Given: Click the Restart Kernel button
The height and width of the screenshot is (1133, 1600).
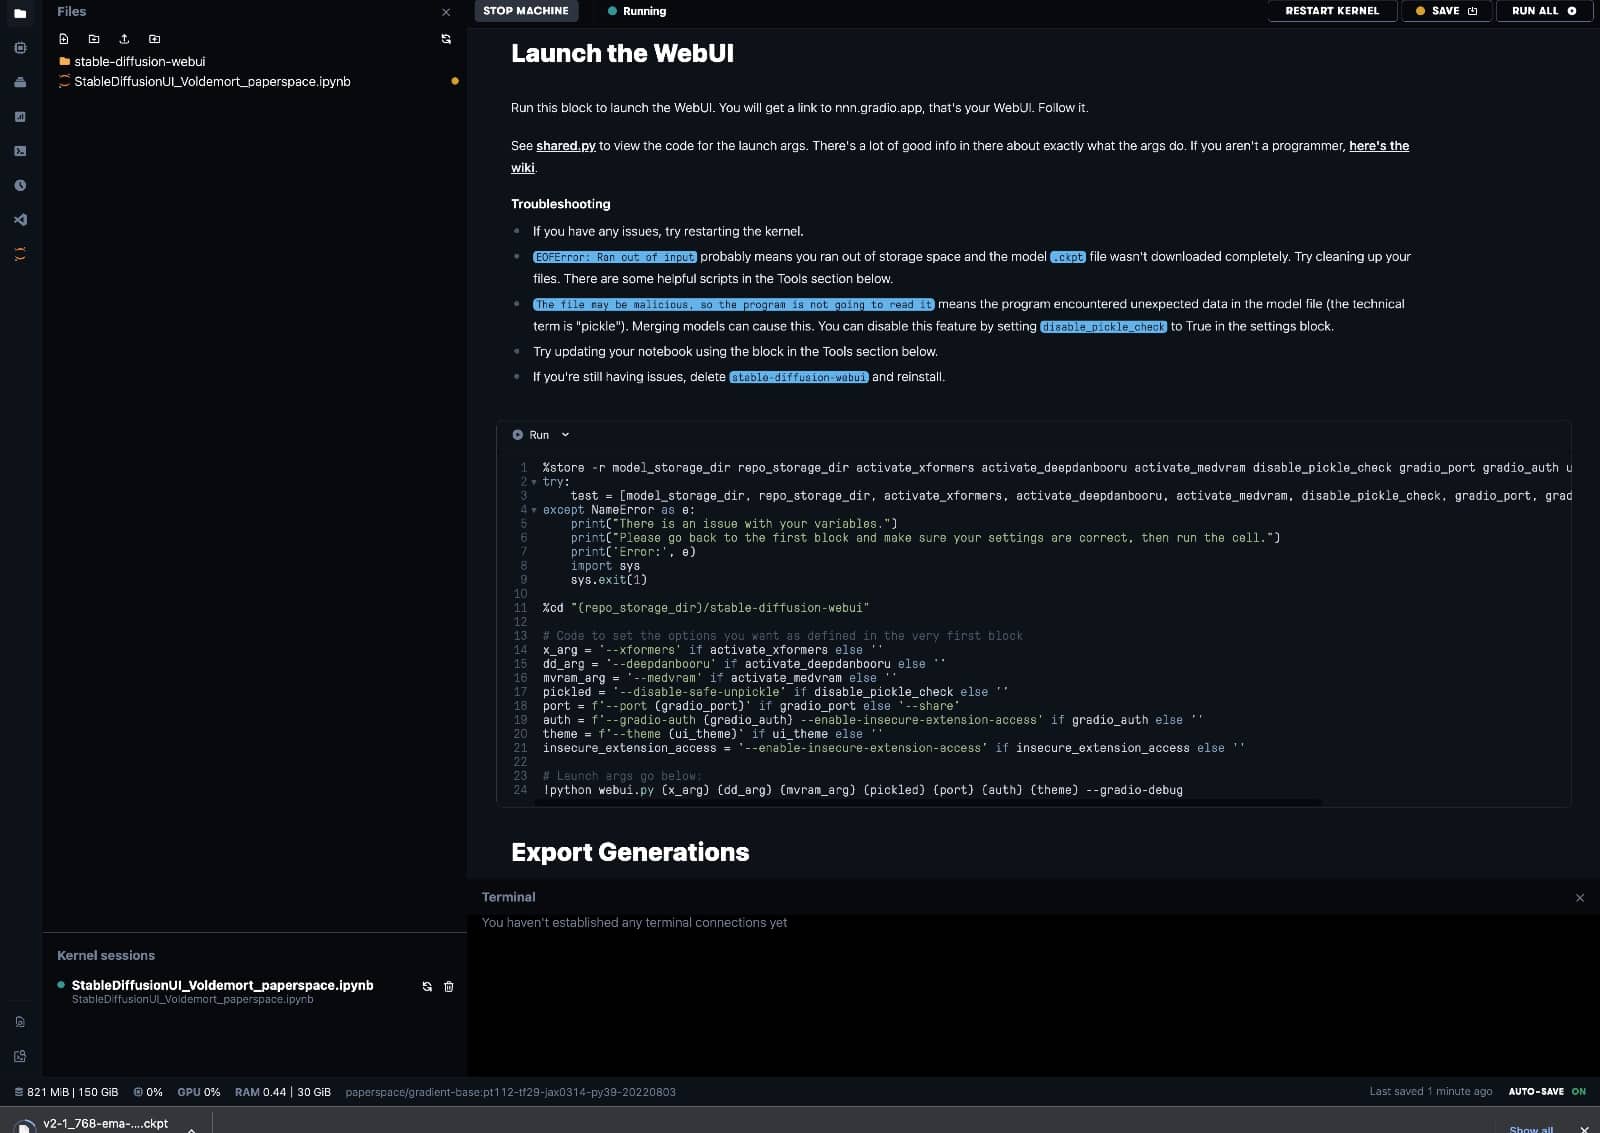Looking at the screenshot, I should 1332,11.
